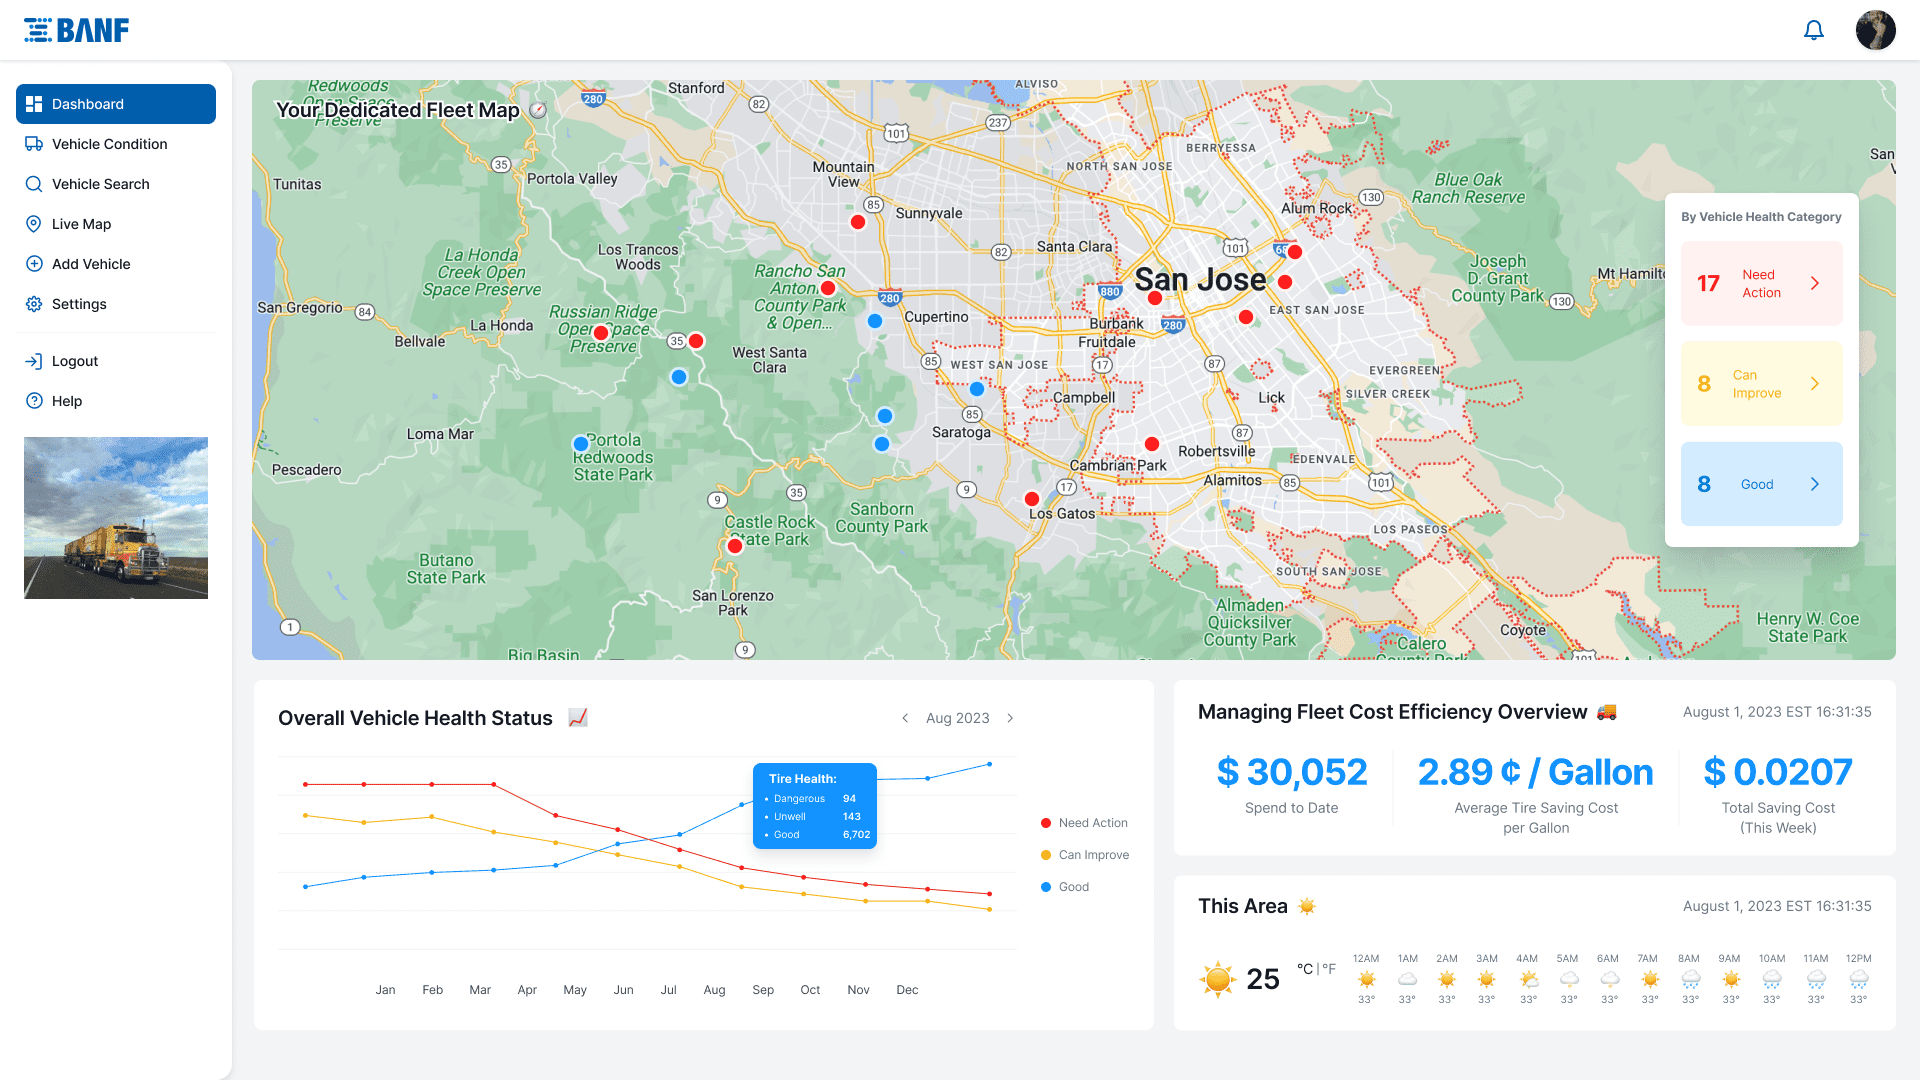Click the Settings gear icon
Viewport: 1920px width, 1080px height.
click(x=34, y=304)
